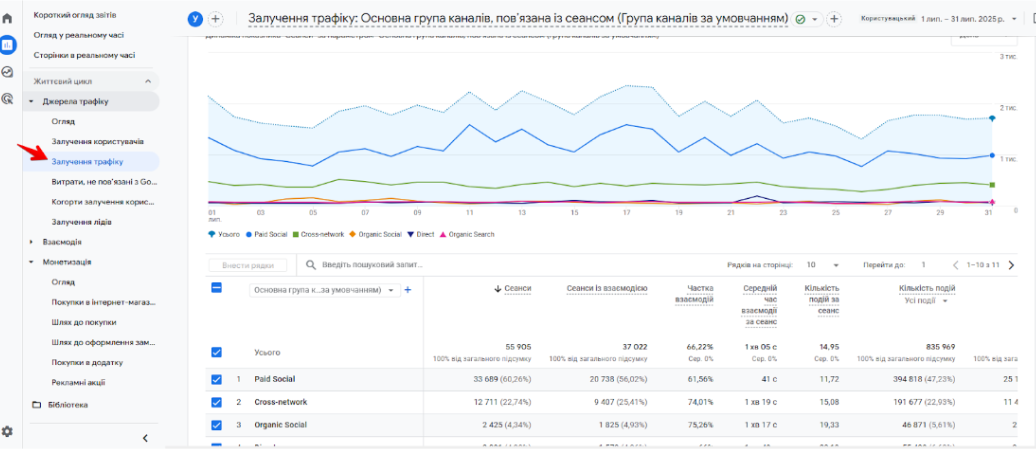Open the Advertising icon in left rail
This screenshot has height=449, width=1036.
[8, 99]
